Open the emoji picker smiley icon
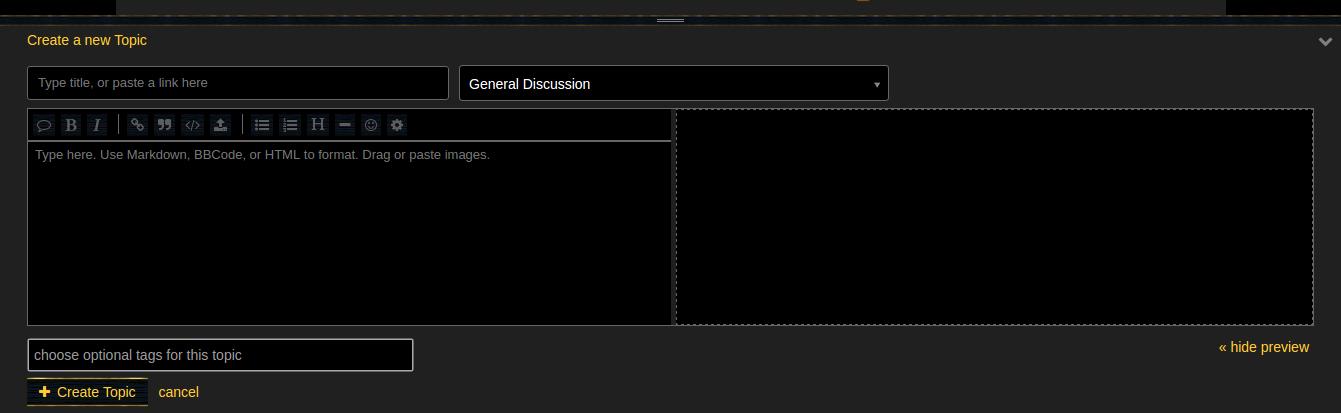The height and width of the screenshot is (413, 1341). (371, 125)
